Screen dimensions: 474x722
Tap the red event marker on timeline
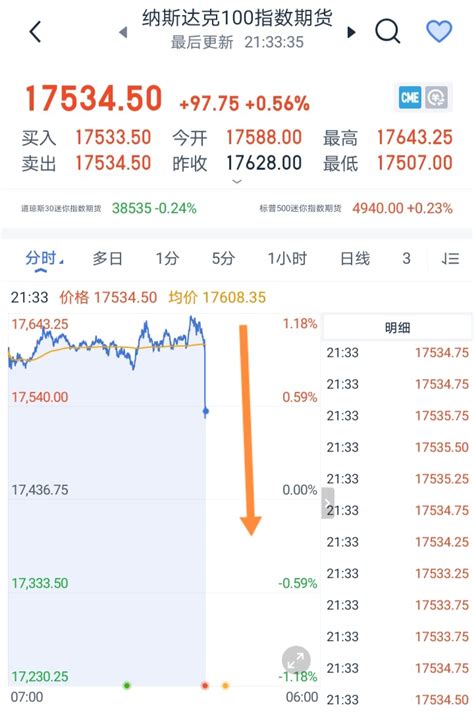pyautogui.click(x=205, y=686)
